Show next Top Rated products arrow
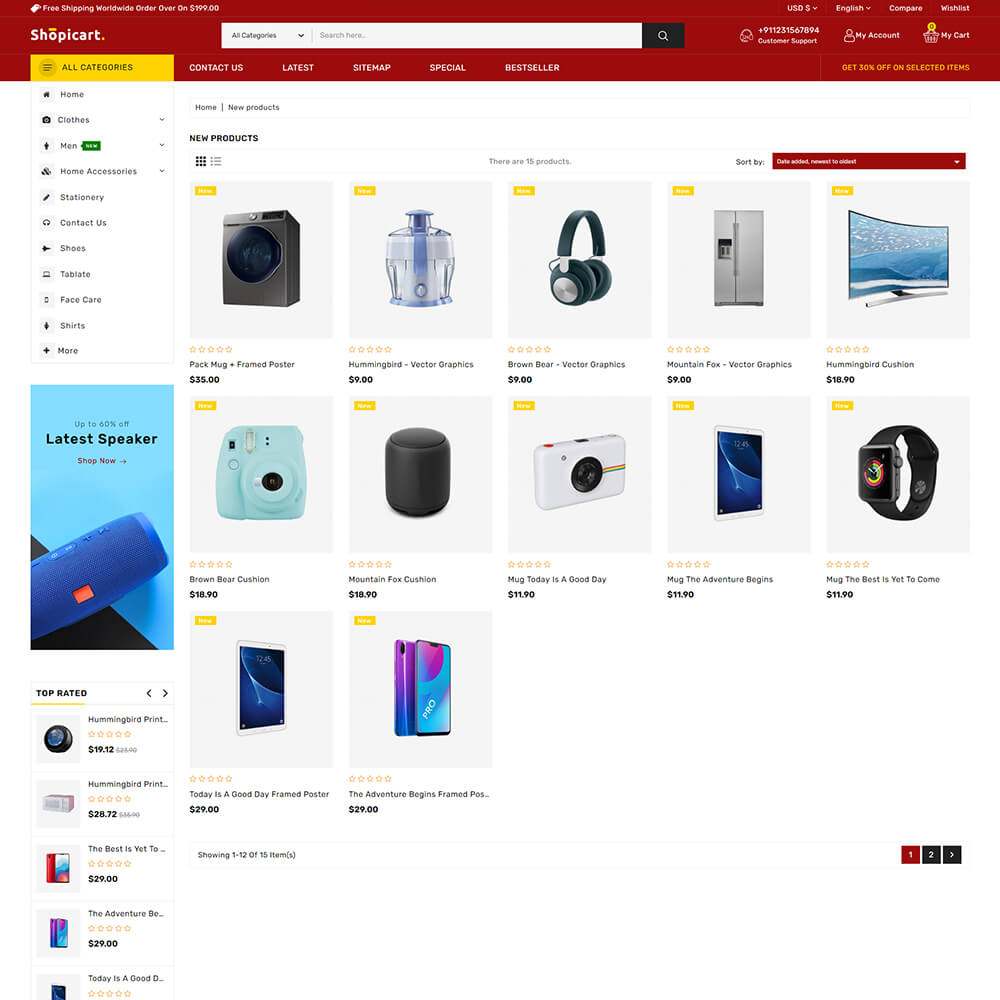The width and height of the screenshot is (1000, 1000). pyautogui.click(x=165, y=693)
